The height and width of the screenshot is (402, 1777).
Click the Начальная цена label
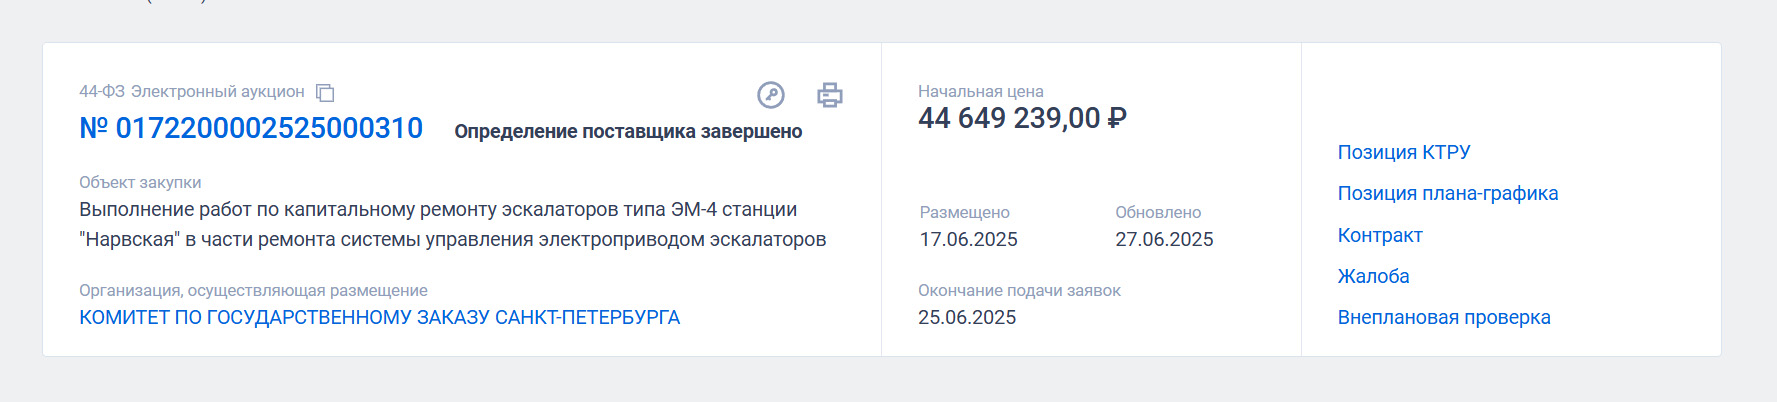pos(981,91)
